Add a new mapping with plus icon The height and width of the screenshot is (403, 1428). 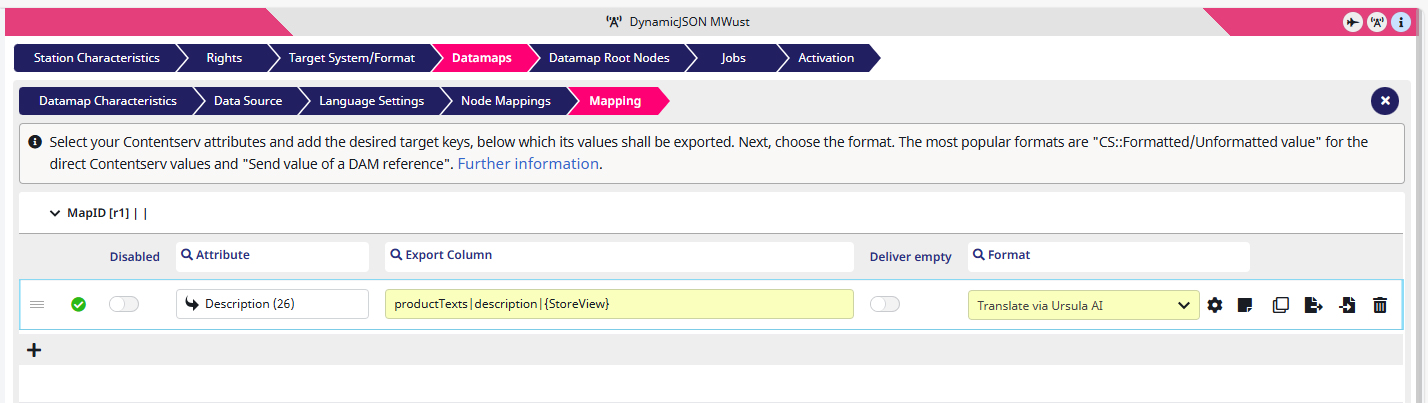click(33, 350)
